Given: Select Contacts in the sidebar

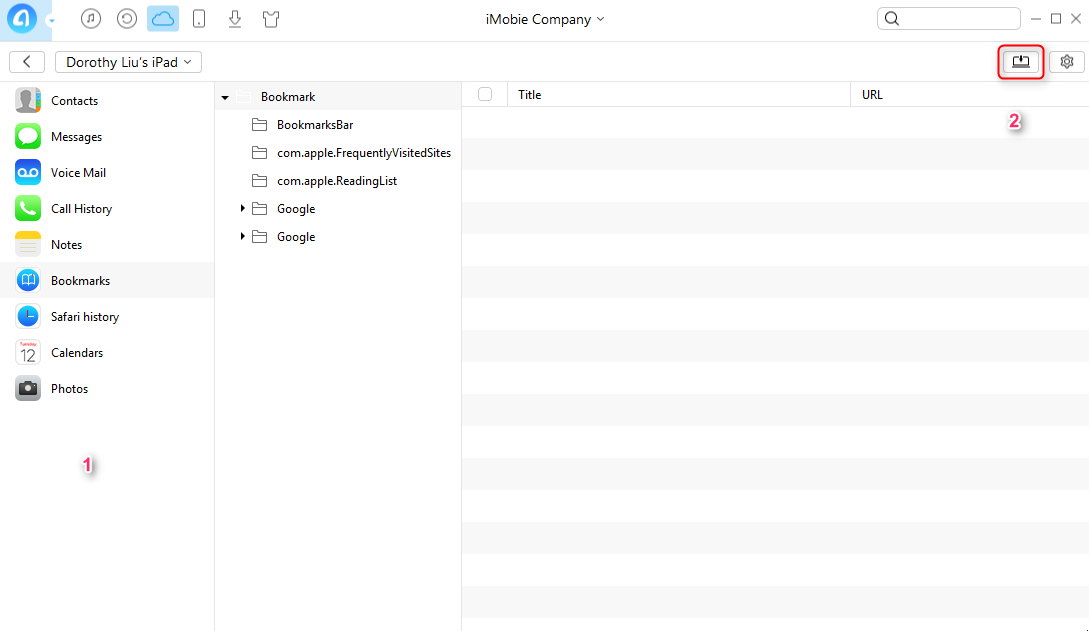Looking at the screenshot, I should pos(107,101).
